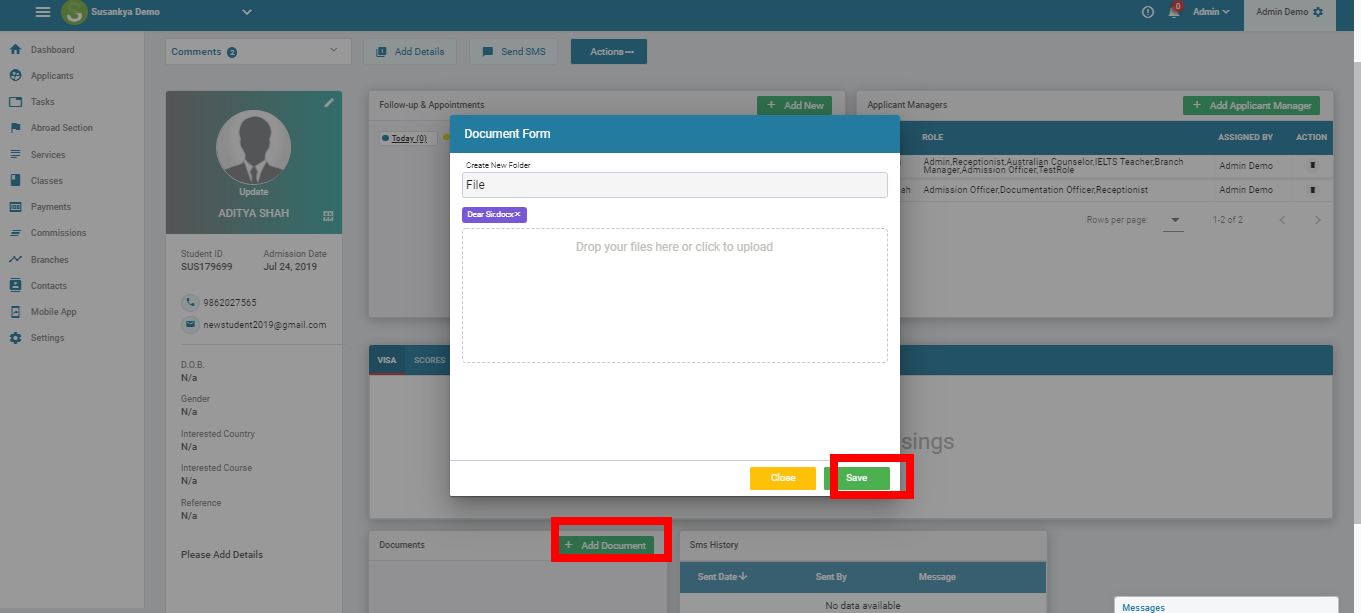Select the VISA tab
The height and width of the screenshot is (613, 1361).
pos(387,360)
